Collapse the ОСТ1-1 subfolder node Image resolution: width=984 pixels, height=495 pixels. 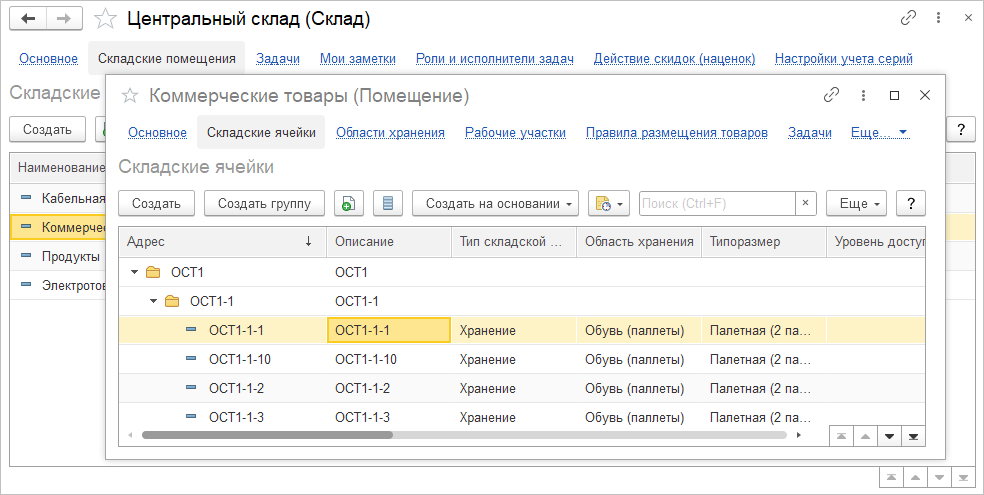pos(154,301)
